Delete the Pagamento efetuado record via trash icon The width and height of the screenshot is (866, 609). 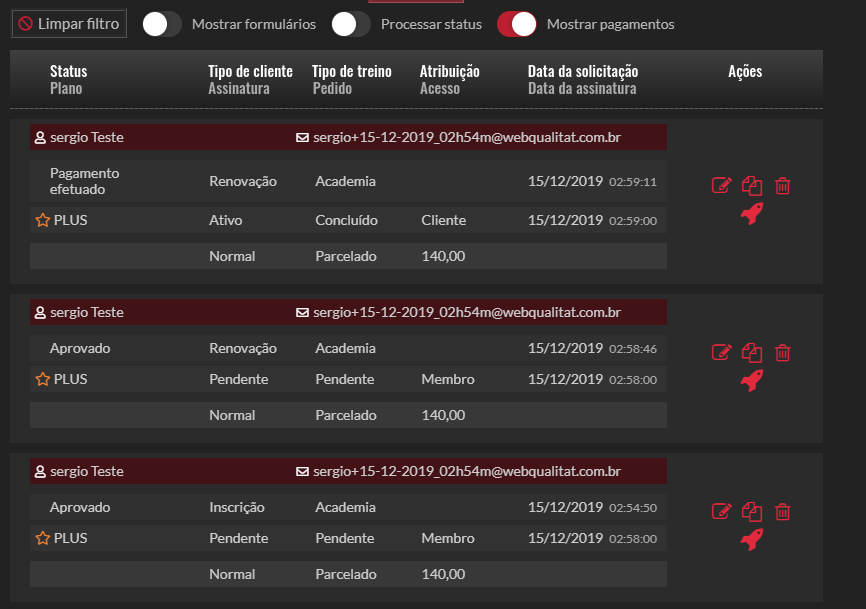coord(783,185)
